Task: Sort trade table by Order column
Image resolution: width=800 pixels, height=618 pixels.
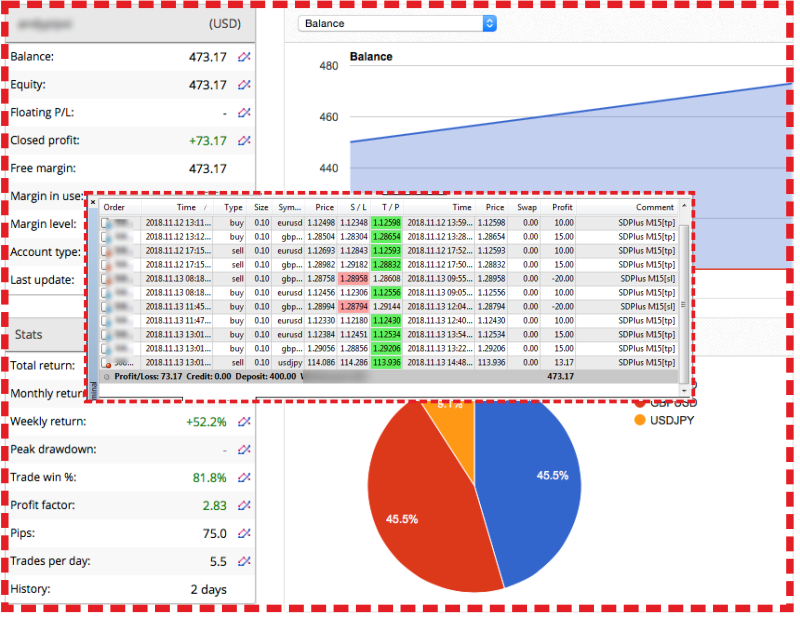Action: point(114,207)
